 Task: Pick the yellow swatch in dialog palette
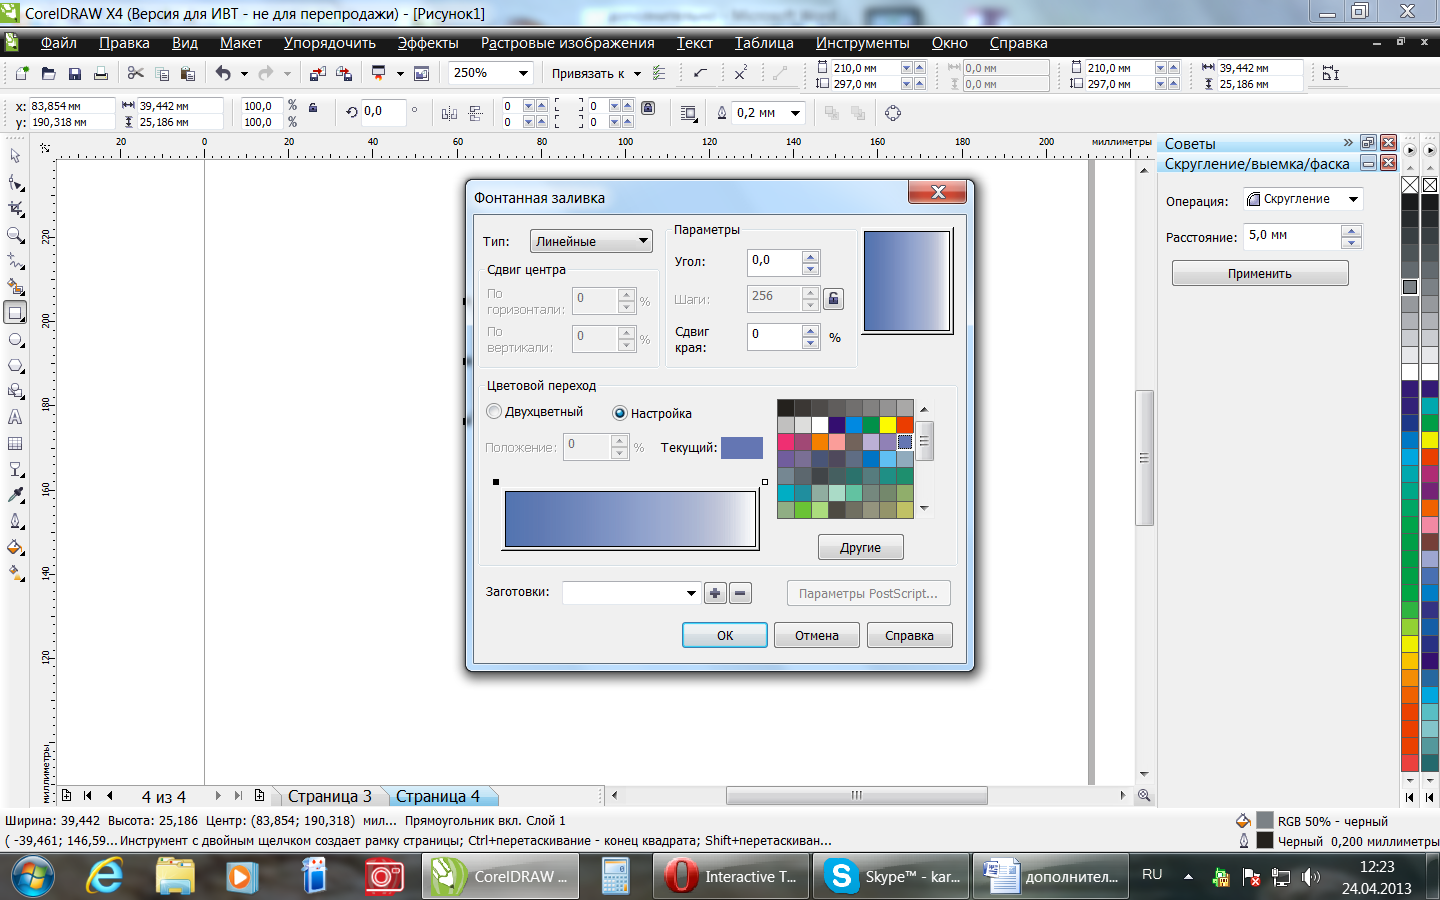887,425
